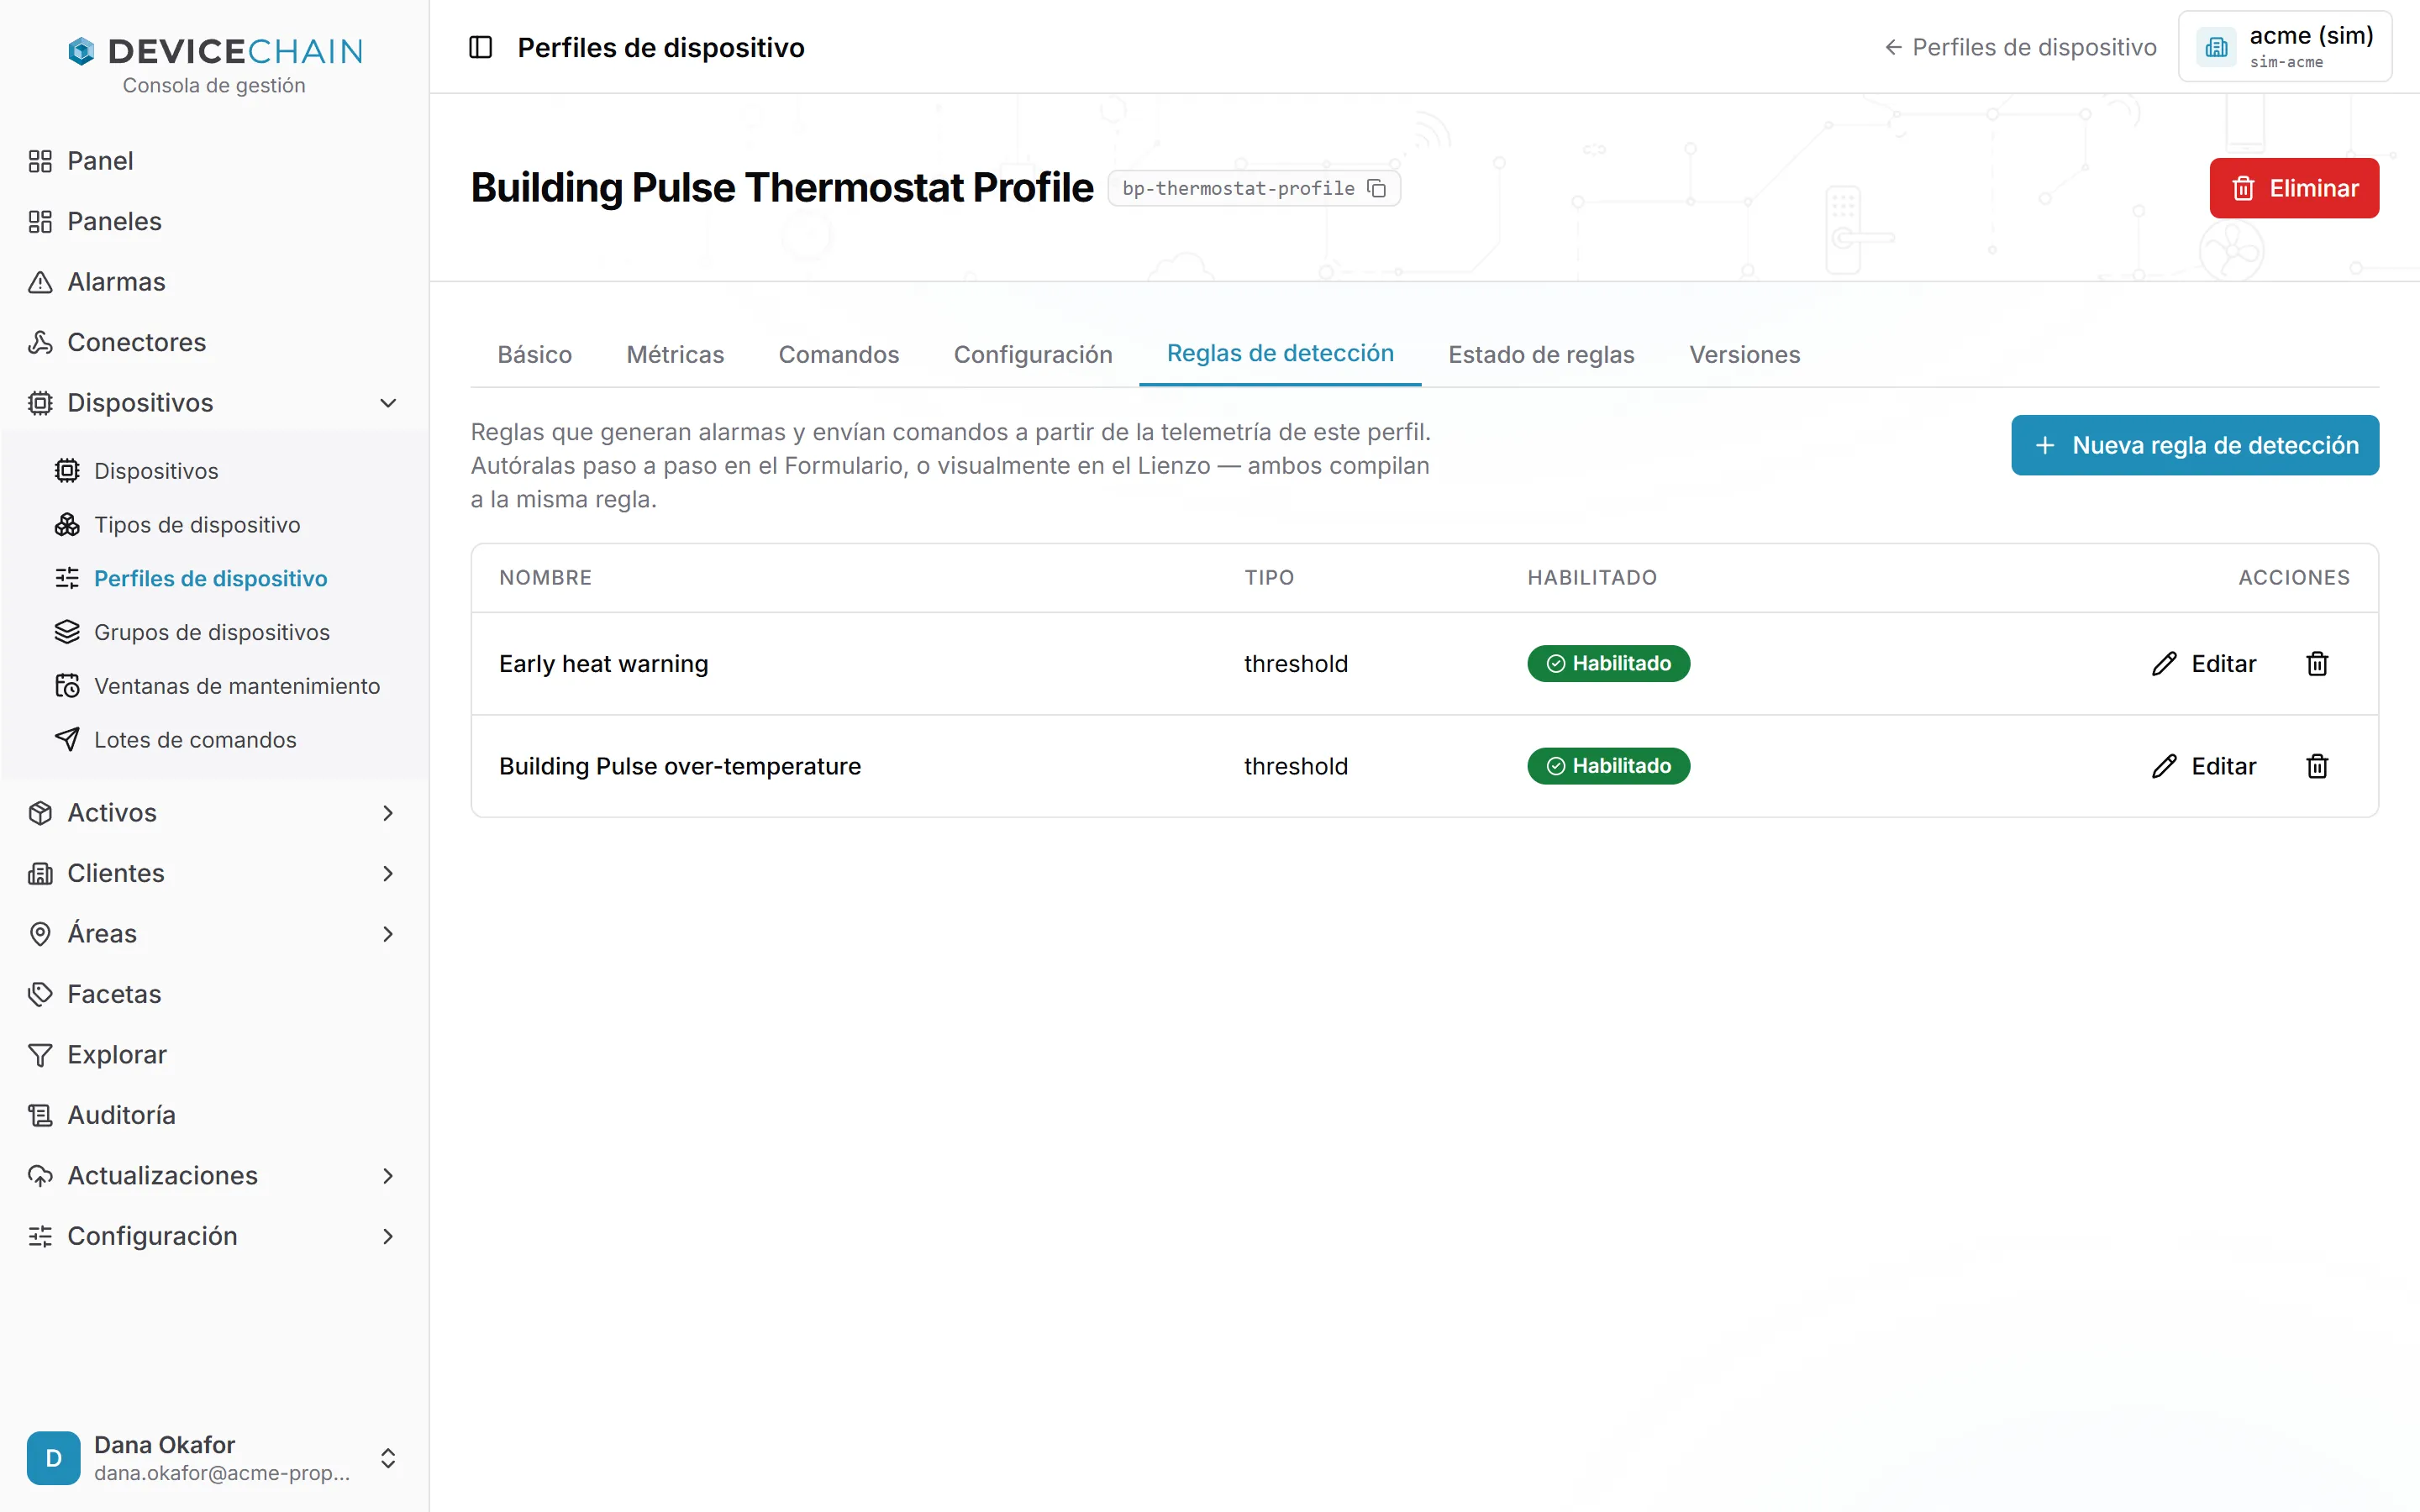Edit the Early heat warning rule
This screenshot has height=1512, width=2420.
click(2204, 663)
